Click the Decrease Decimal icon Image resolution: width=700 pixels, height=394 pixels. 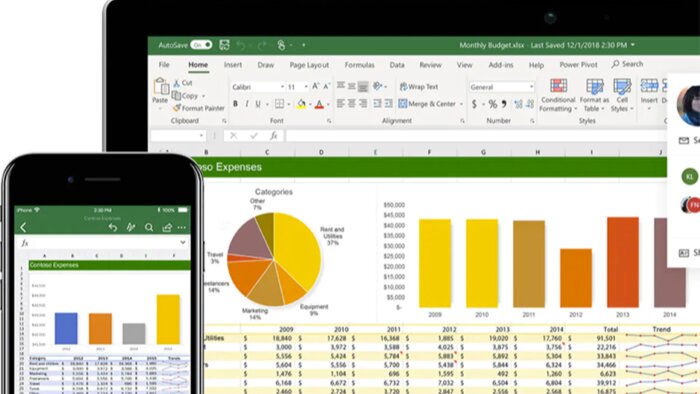pos(530,104)
